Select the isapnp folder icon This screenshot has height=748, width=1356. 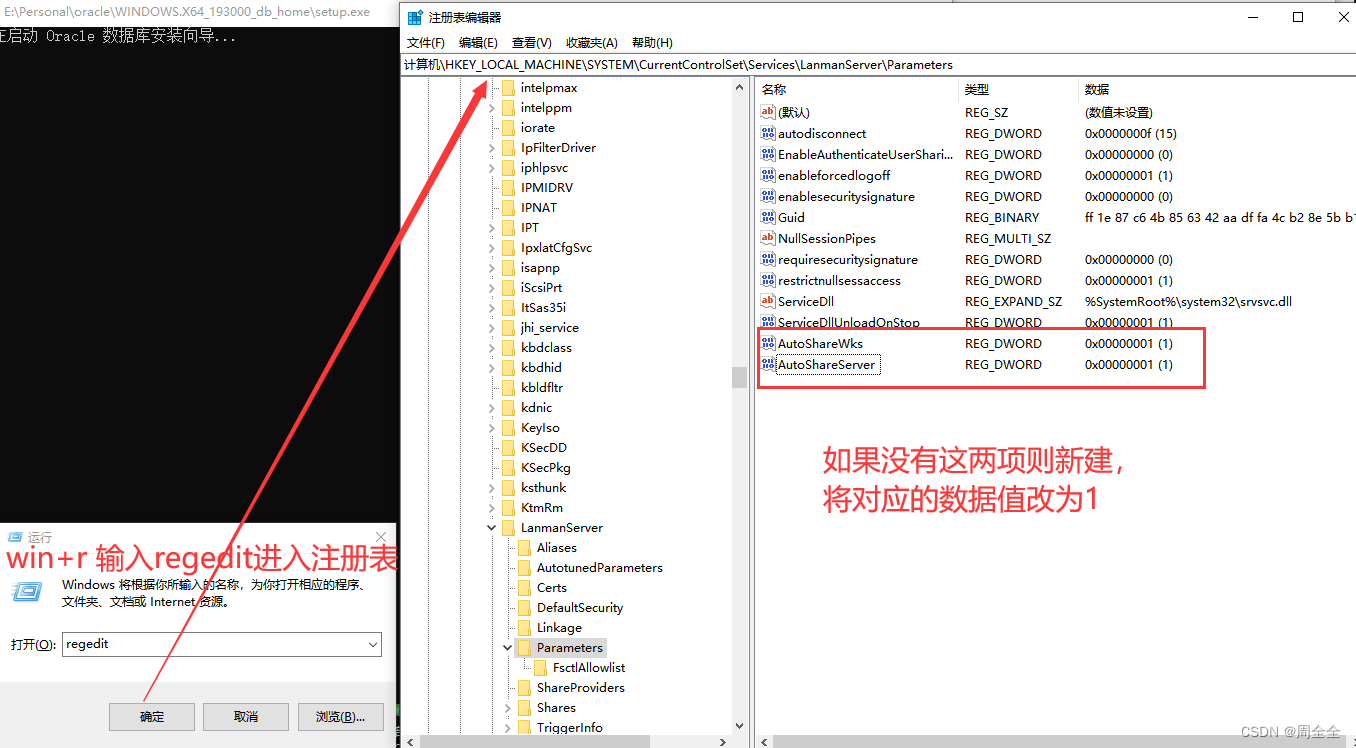508,268
